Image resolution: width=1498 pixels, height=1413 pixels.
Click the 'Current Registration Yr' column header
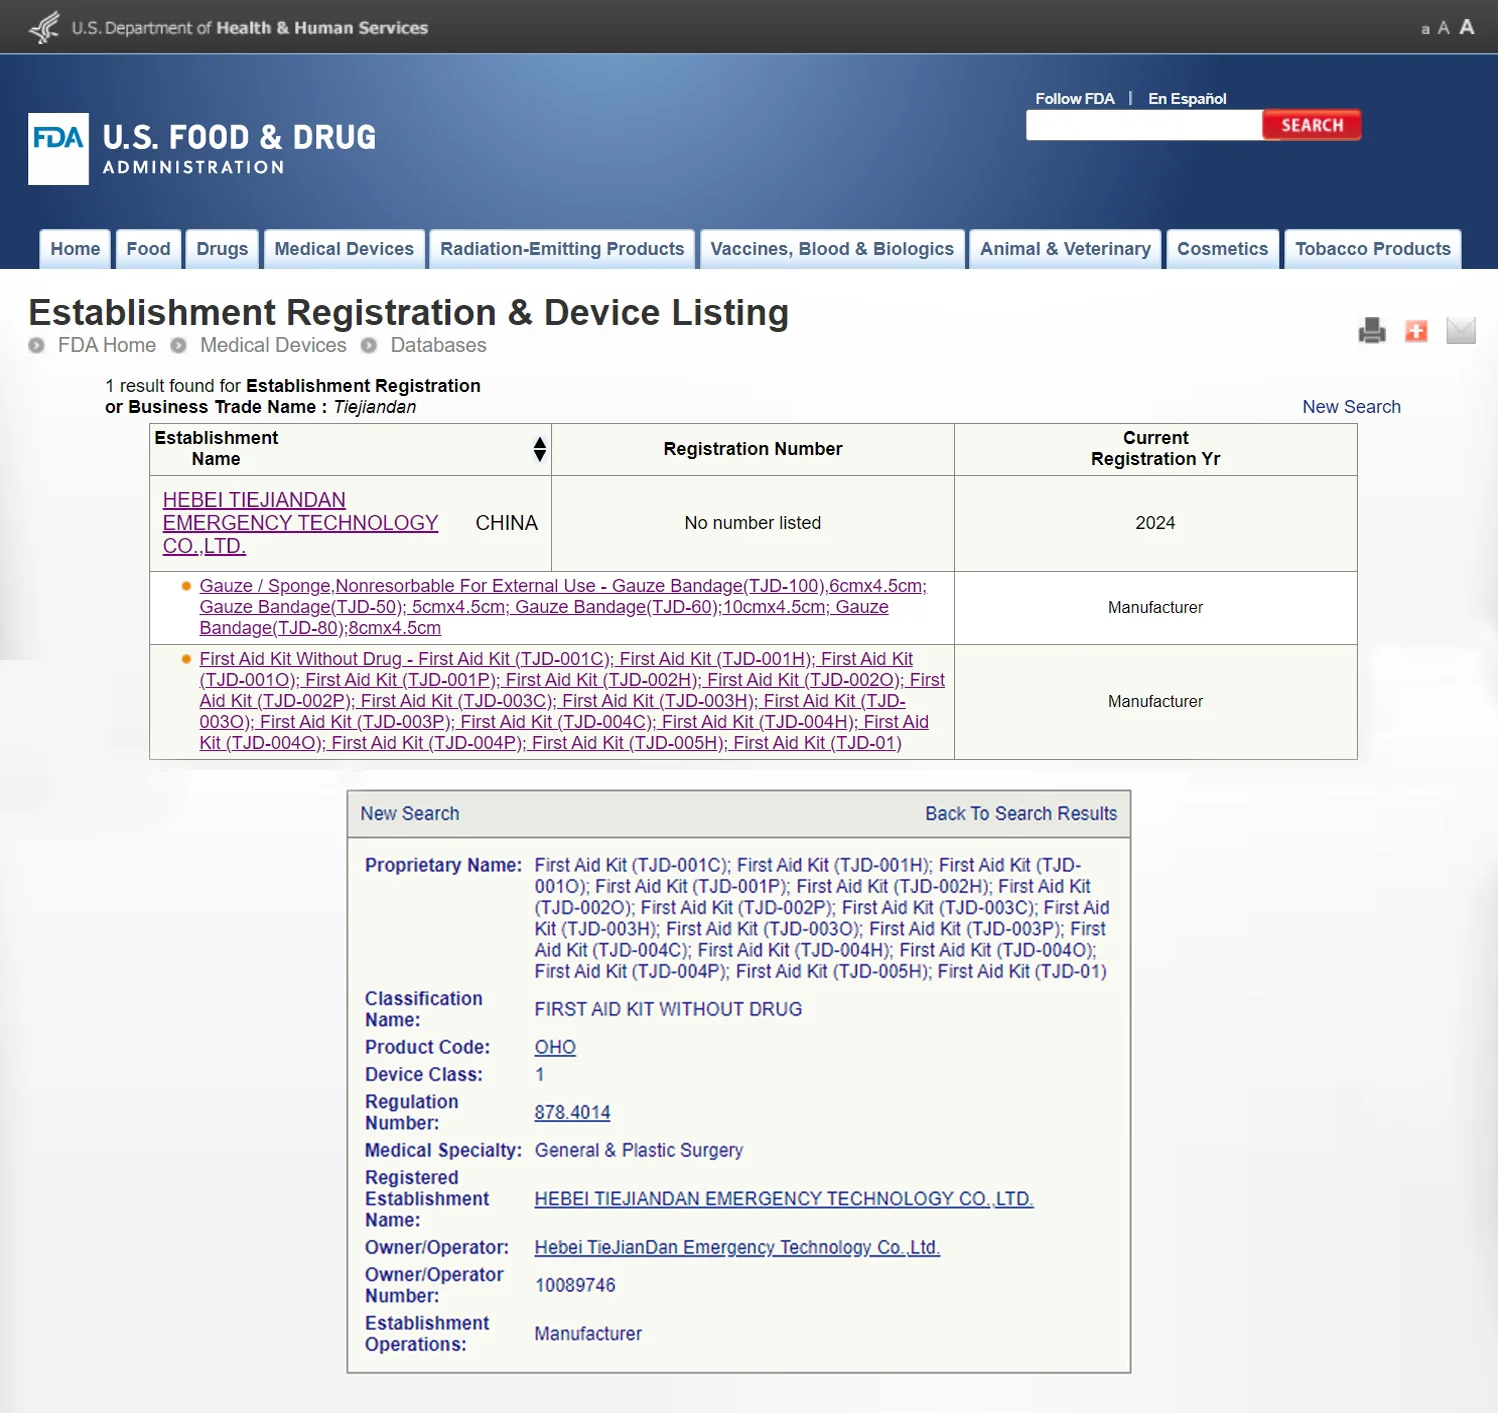(x=1155, y=449)
